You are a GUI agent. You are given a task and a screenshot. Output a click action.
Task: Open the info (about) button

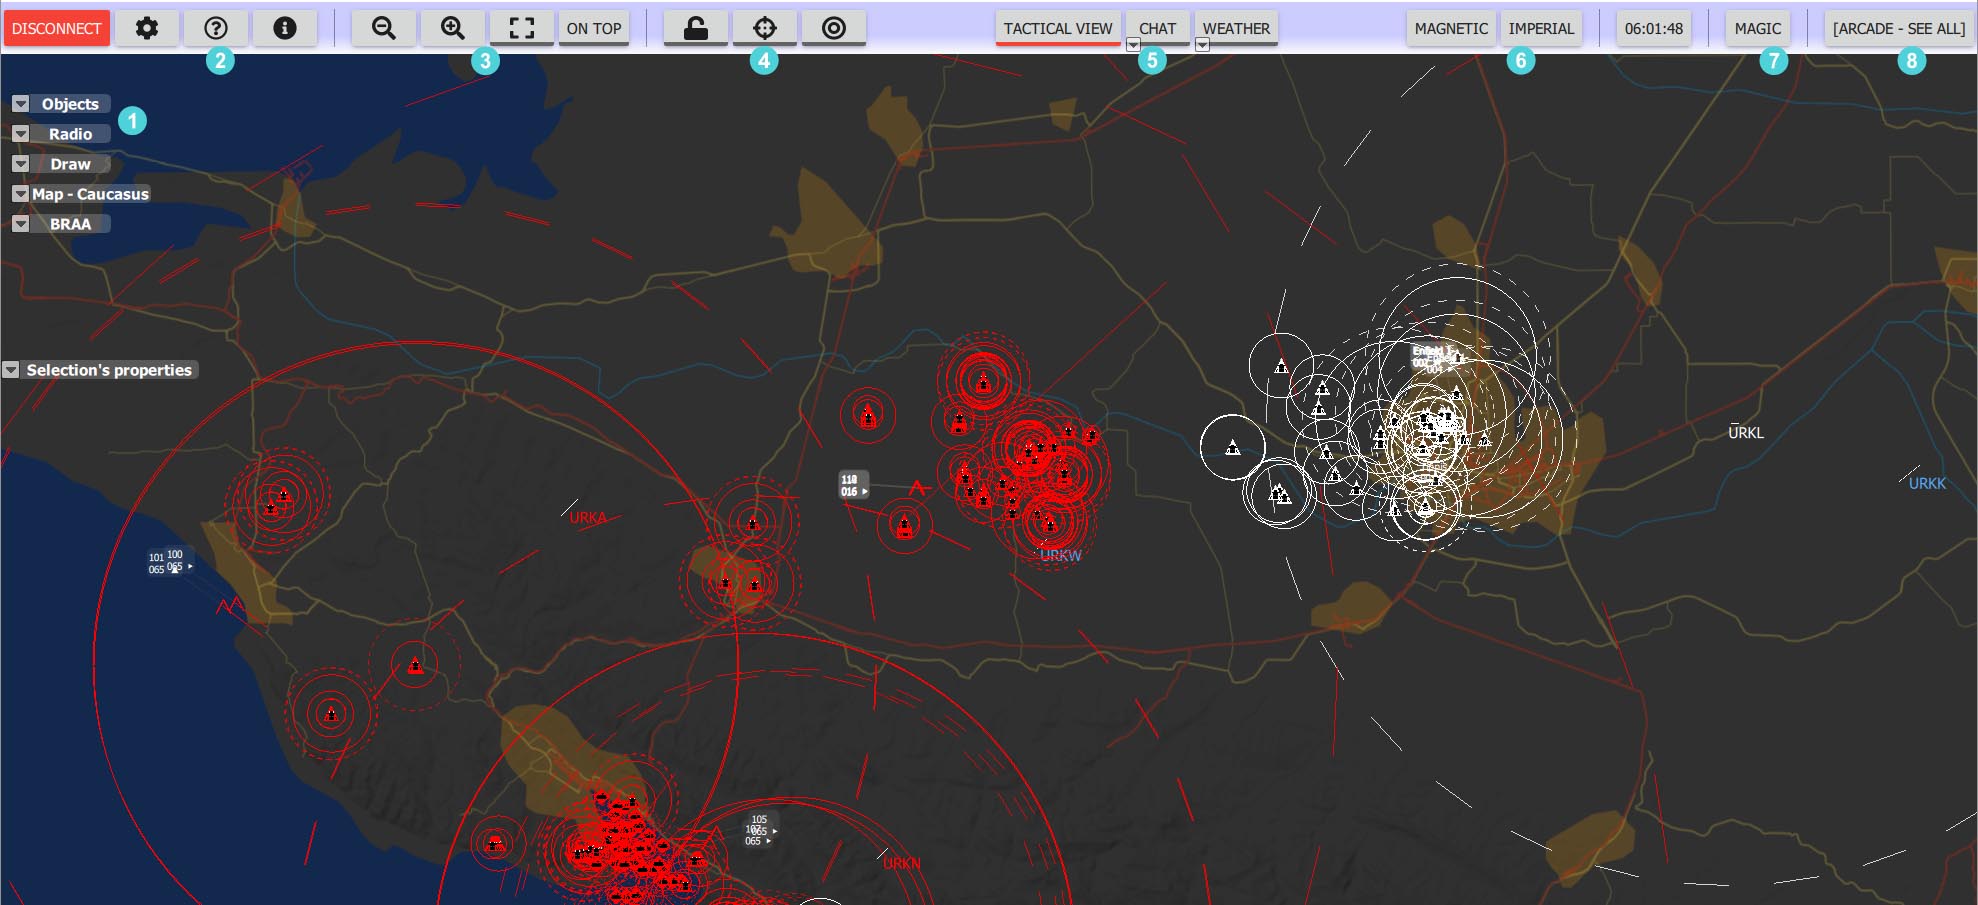click(x=285, y=28)
